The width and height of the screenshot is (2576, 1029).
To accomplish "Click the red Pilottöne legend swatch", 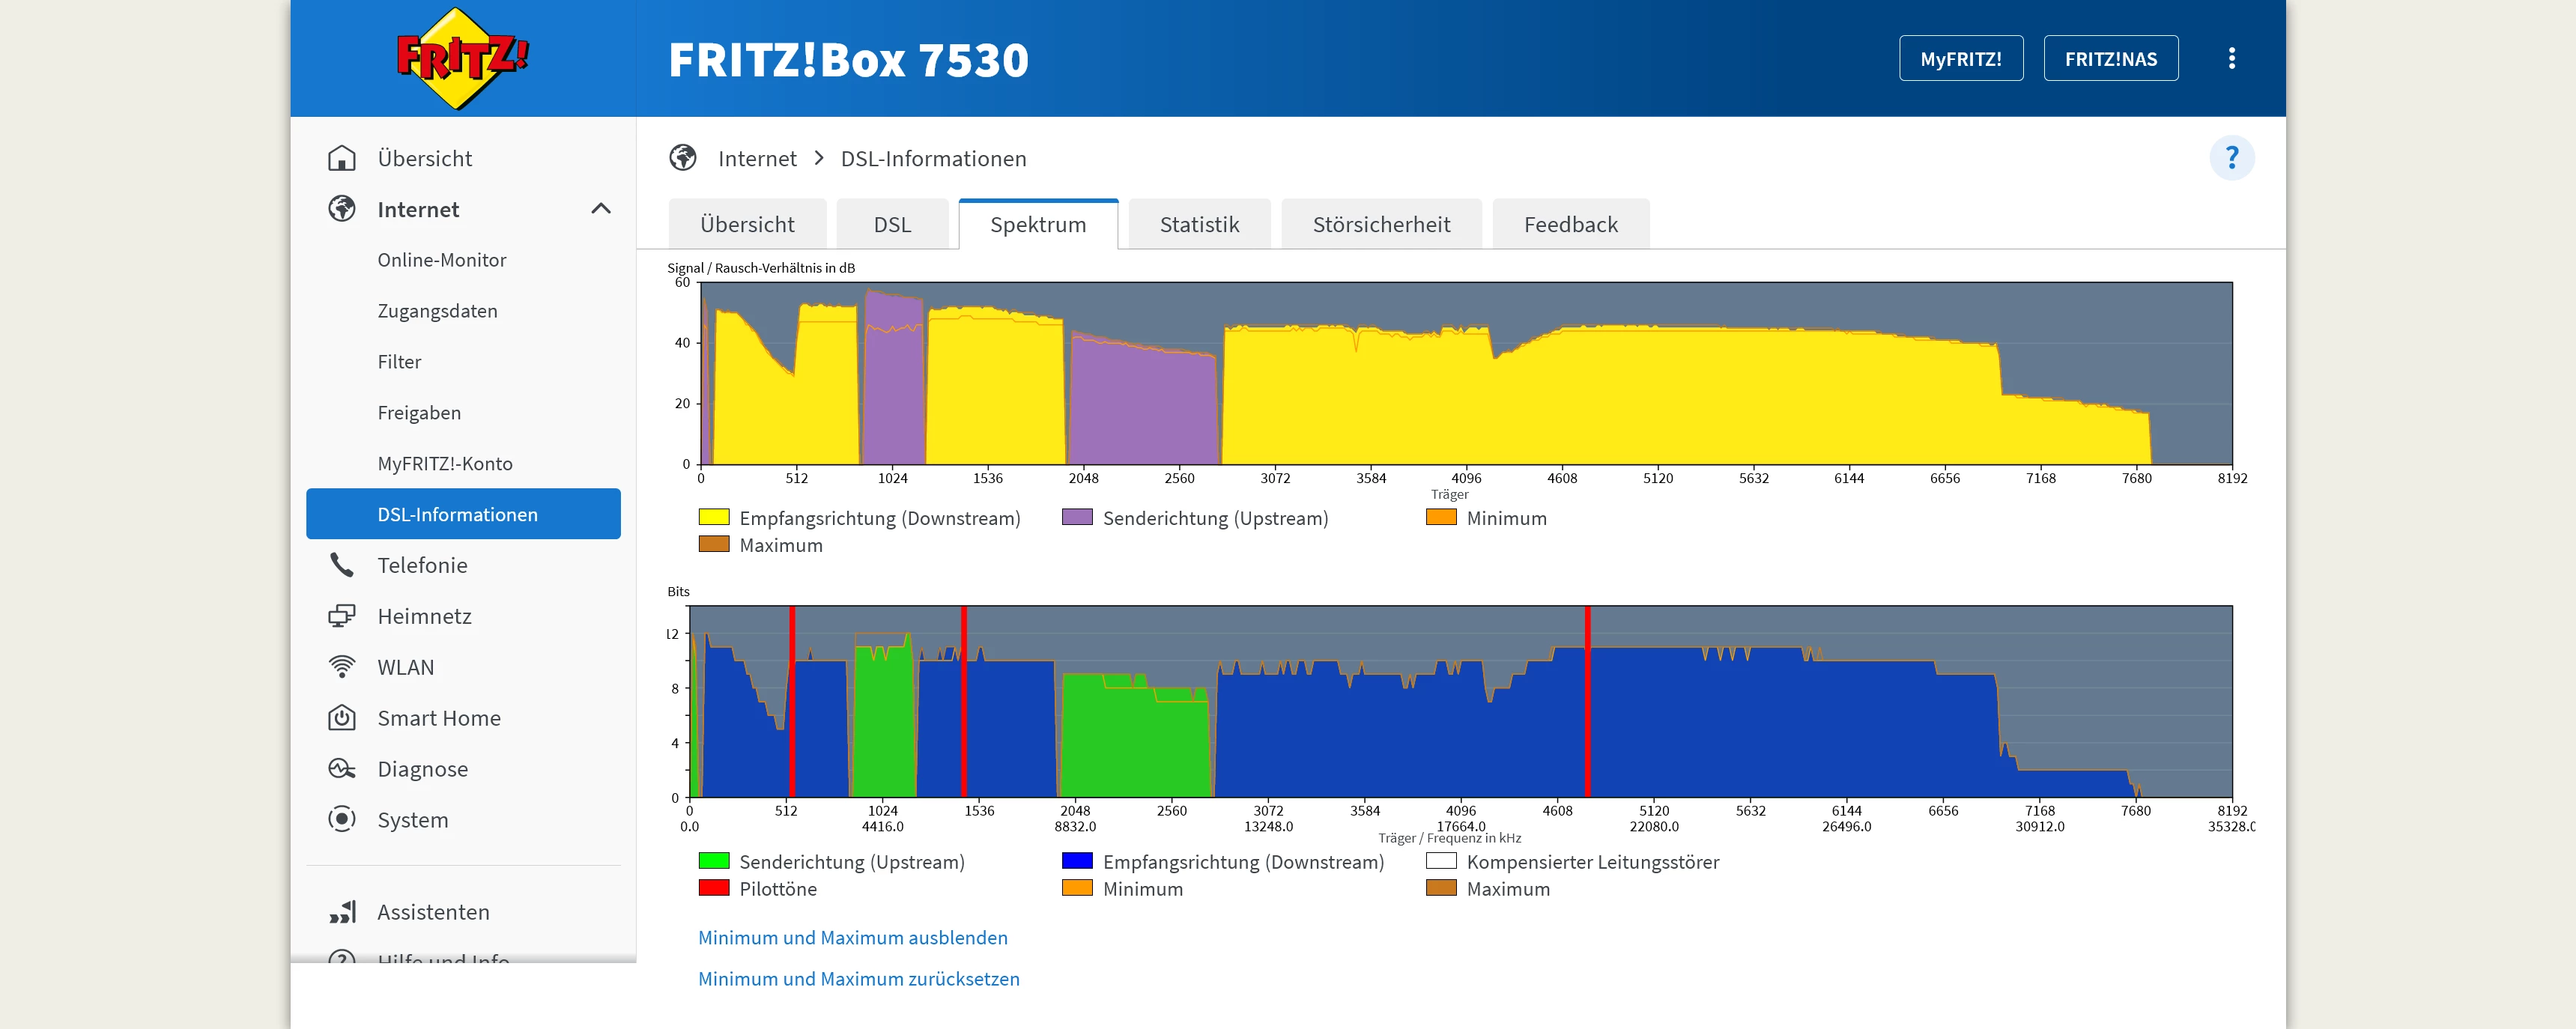I will click(x=713, y=888).
